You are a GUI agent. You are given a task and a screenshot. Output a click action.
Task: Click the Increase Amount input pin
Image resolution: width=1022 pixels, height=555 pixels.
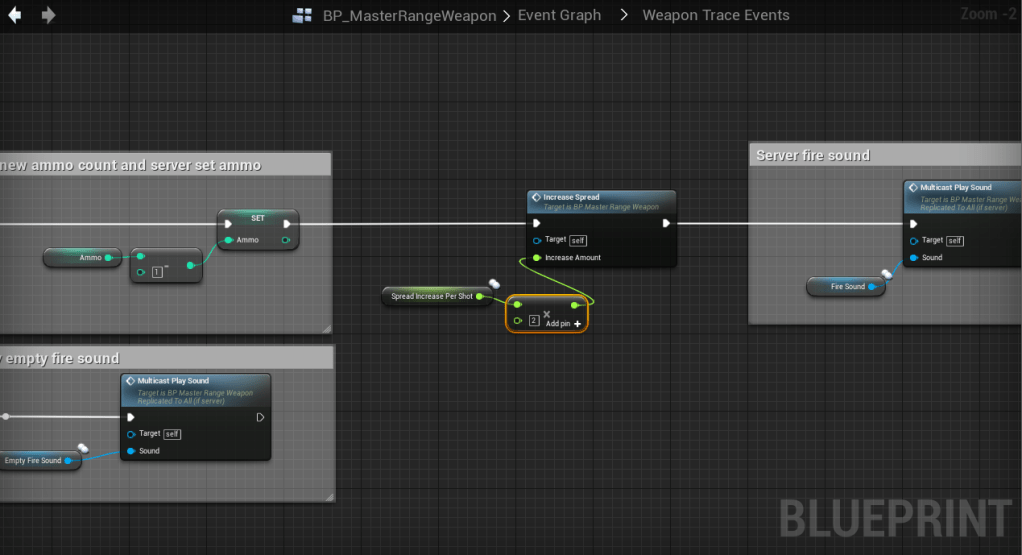coord(537,258)
